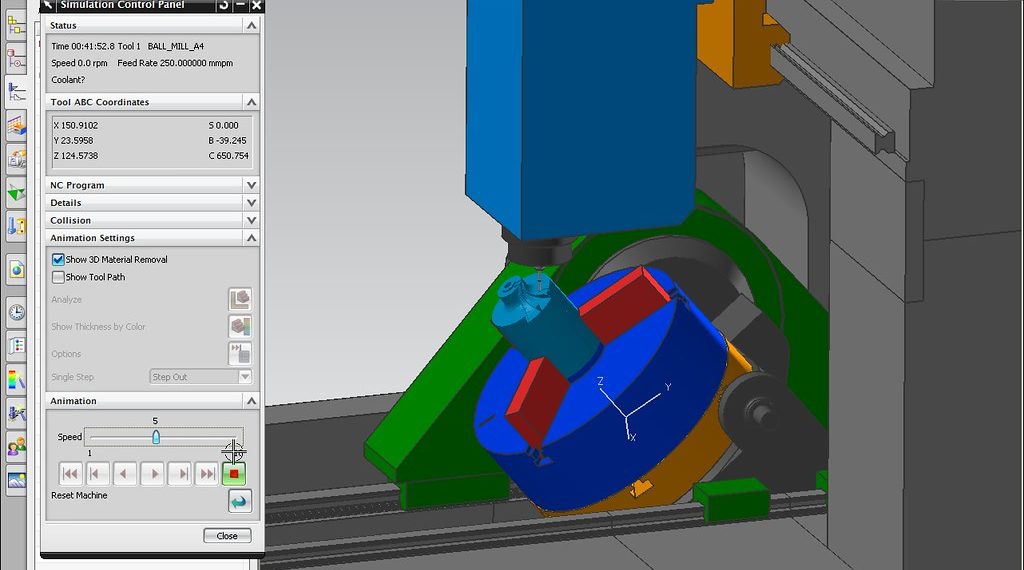
Task: Open the History clock tab in sidebar
Action: 17,312
